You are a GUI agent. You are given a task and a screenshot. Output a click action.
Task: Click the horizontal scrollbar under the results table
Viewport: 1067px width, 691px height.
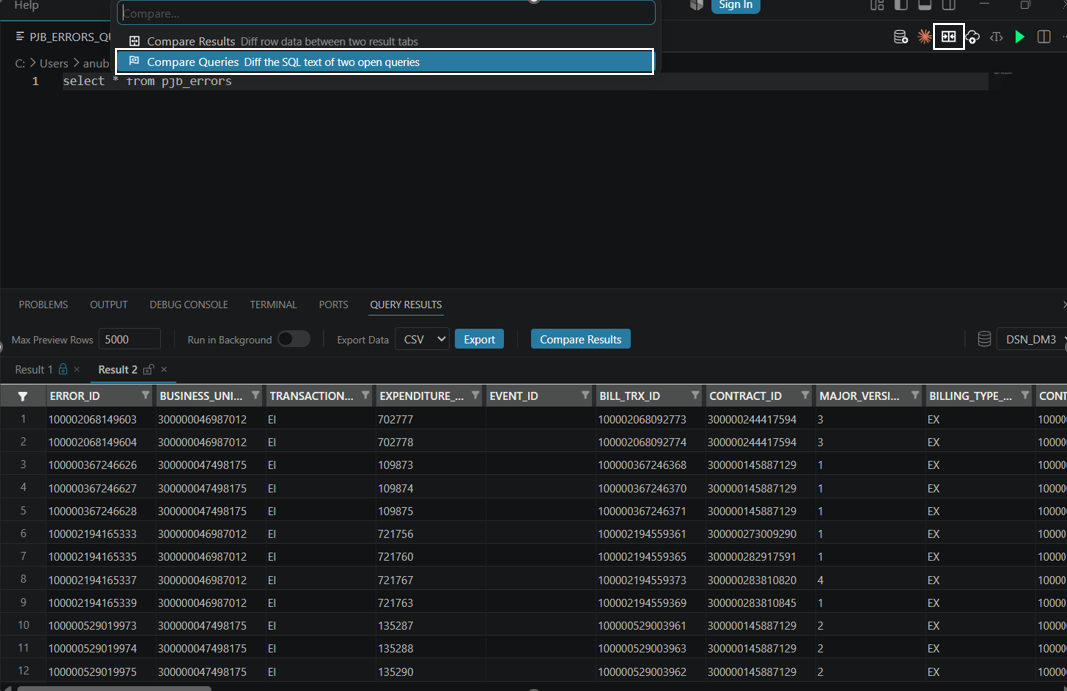click(114, 688)
